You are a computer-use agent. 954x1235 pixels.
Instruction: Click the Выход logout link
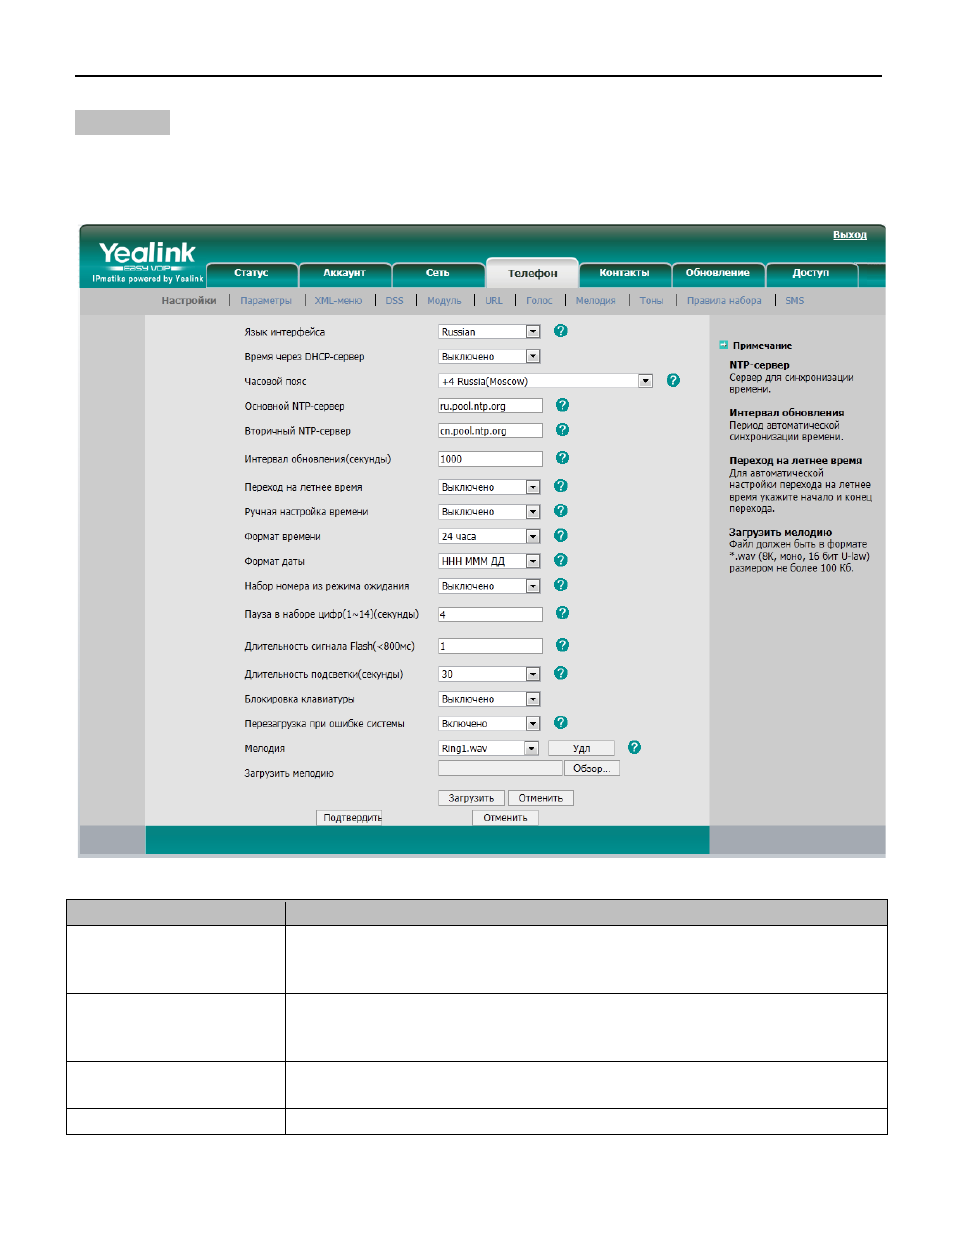tap(850, 235)
